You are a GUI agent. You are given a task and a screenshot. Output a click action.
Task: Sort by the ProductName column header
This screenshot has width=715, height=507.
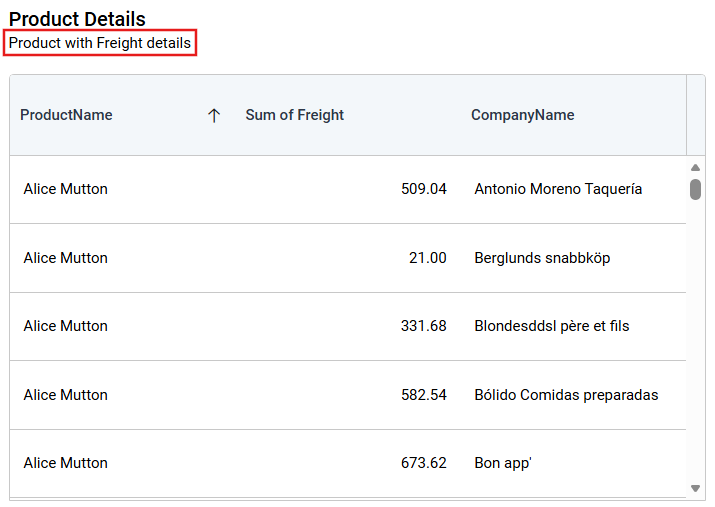[67, 115]
